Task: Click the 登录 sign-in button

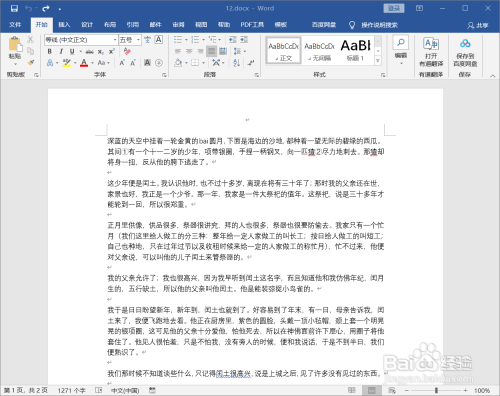Action: tap(394, 8)
